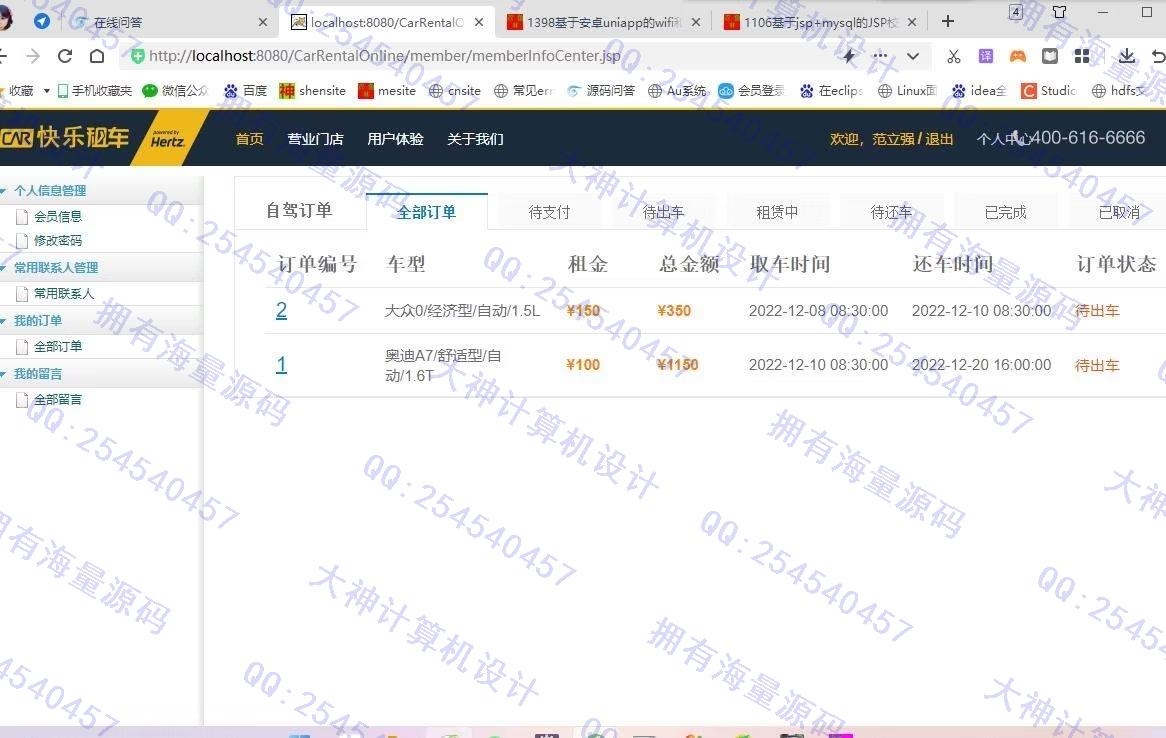
Task: Select the 待支付 order tab
Action: [x=550, y=212]
